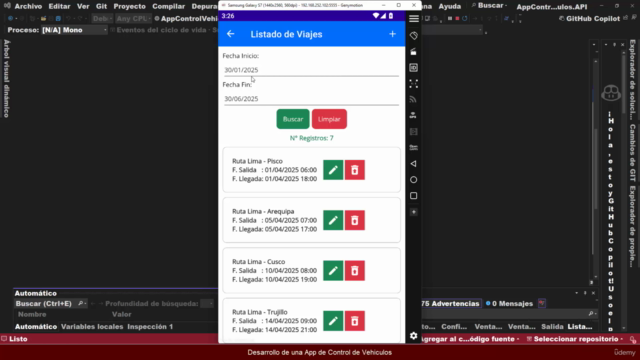Click Agregar al código fuente status button

pos(469,339)
